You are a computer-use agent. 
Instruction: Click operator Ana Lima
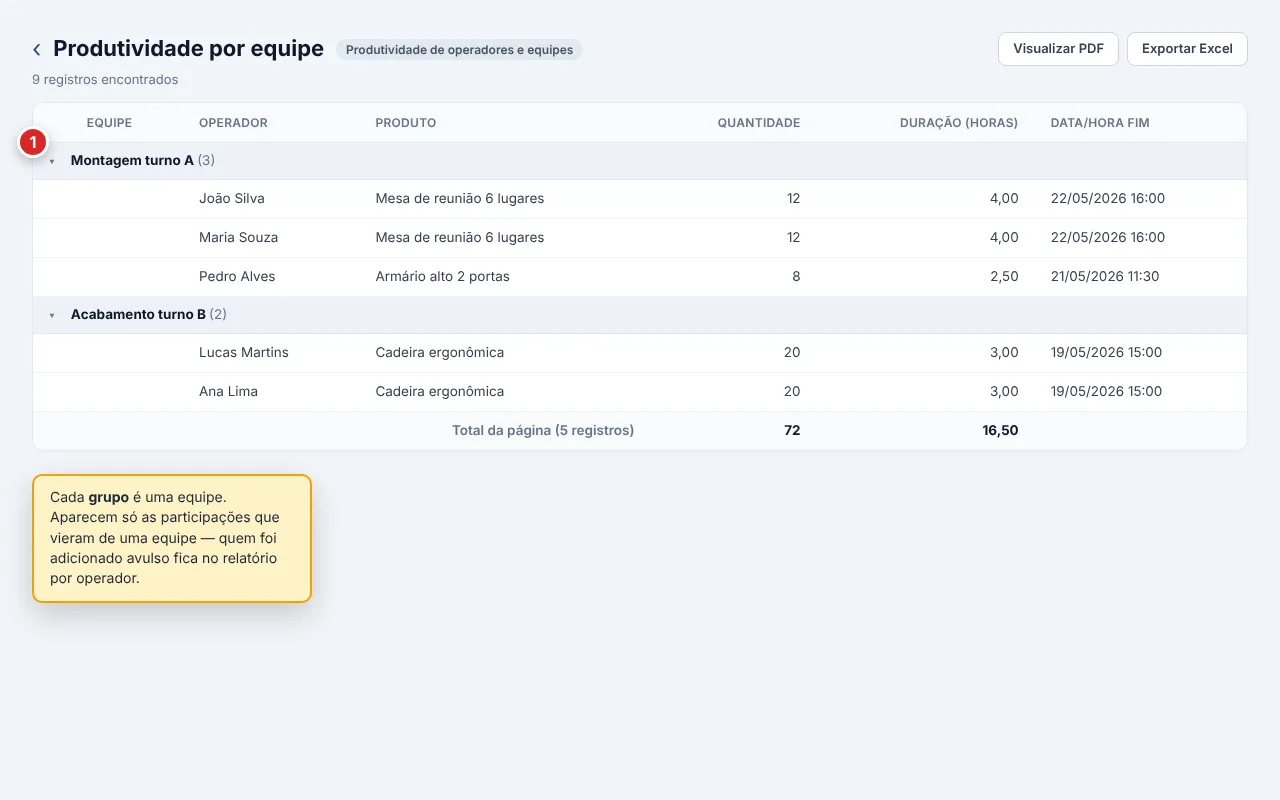click(228, 391)
